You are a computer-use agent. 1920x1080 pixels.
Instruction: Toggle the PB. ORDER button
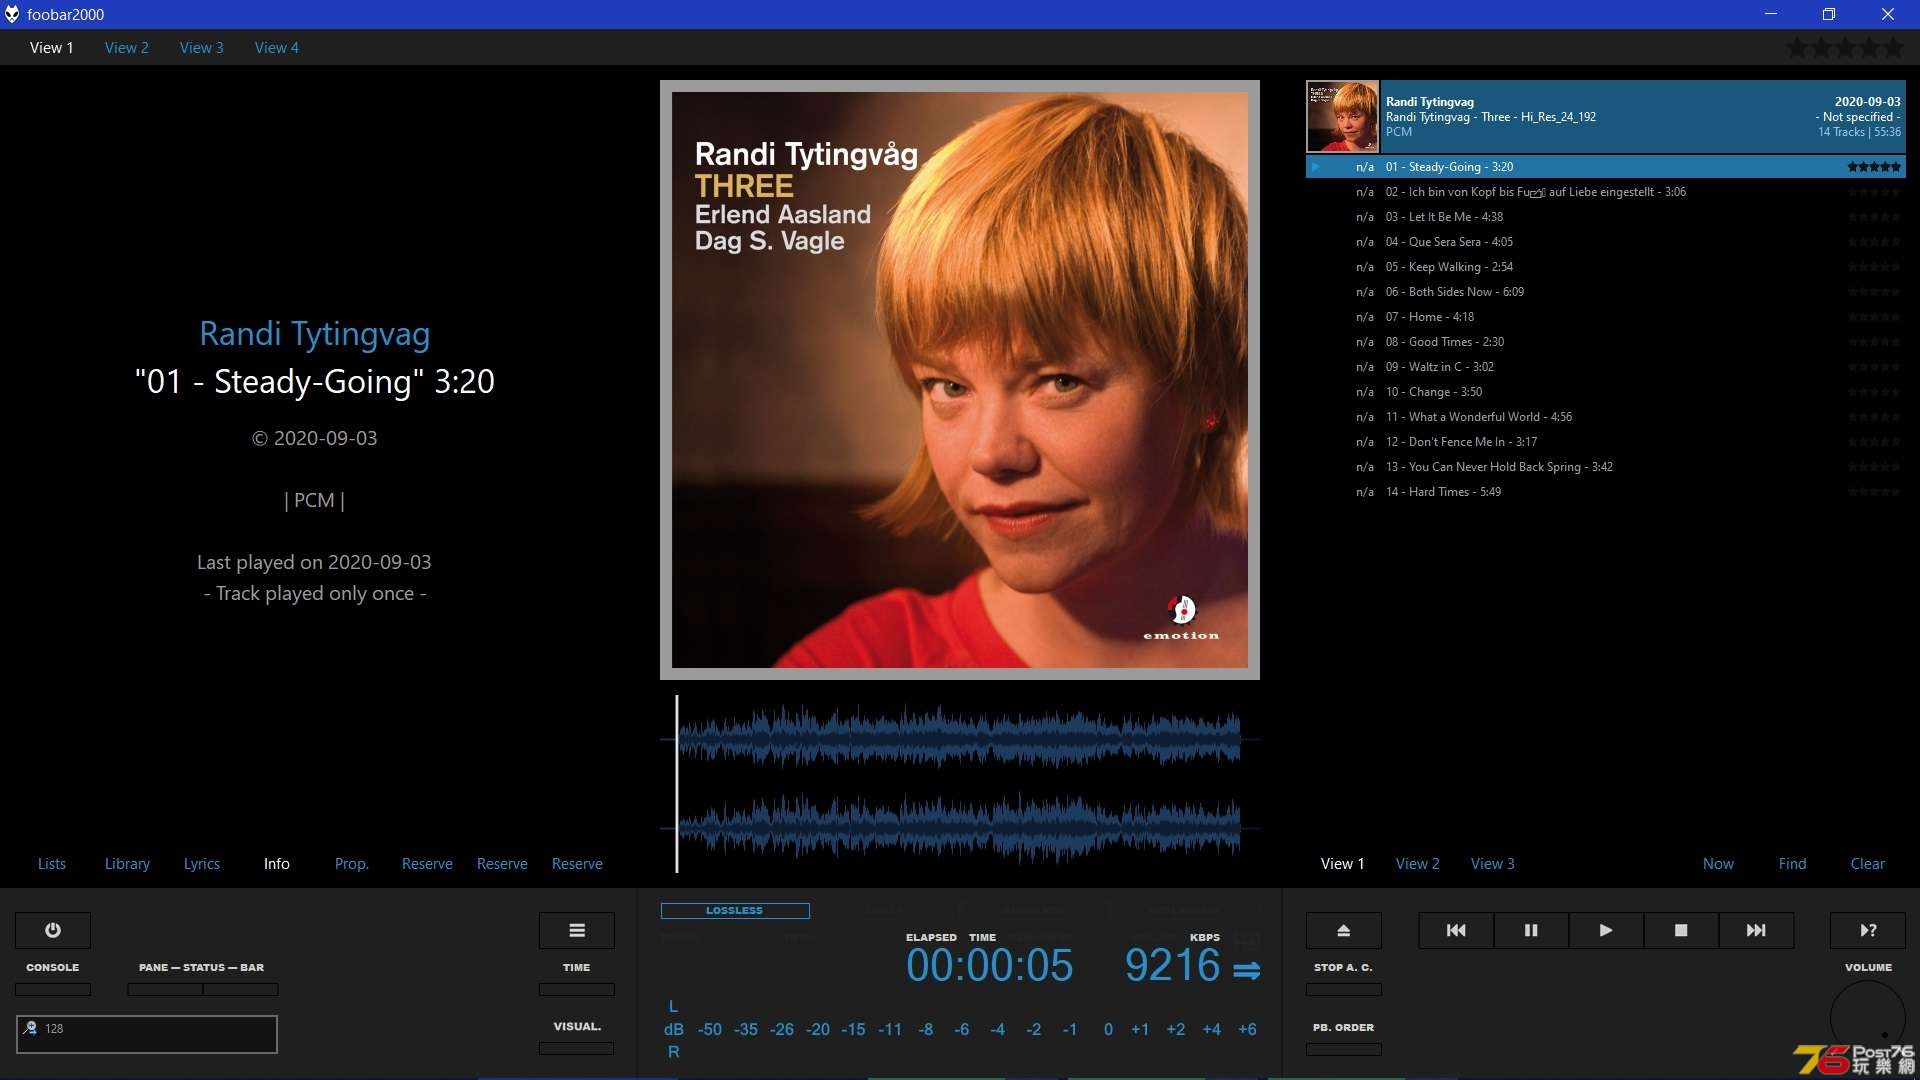pos(1344,1049)
